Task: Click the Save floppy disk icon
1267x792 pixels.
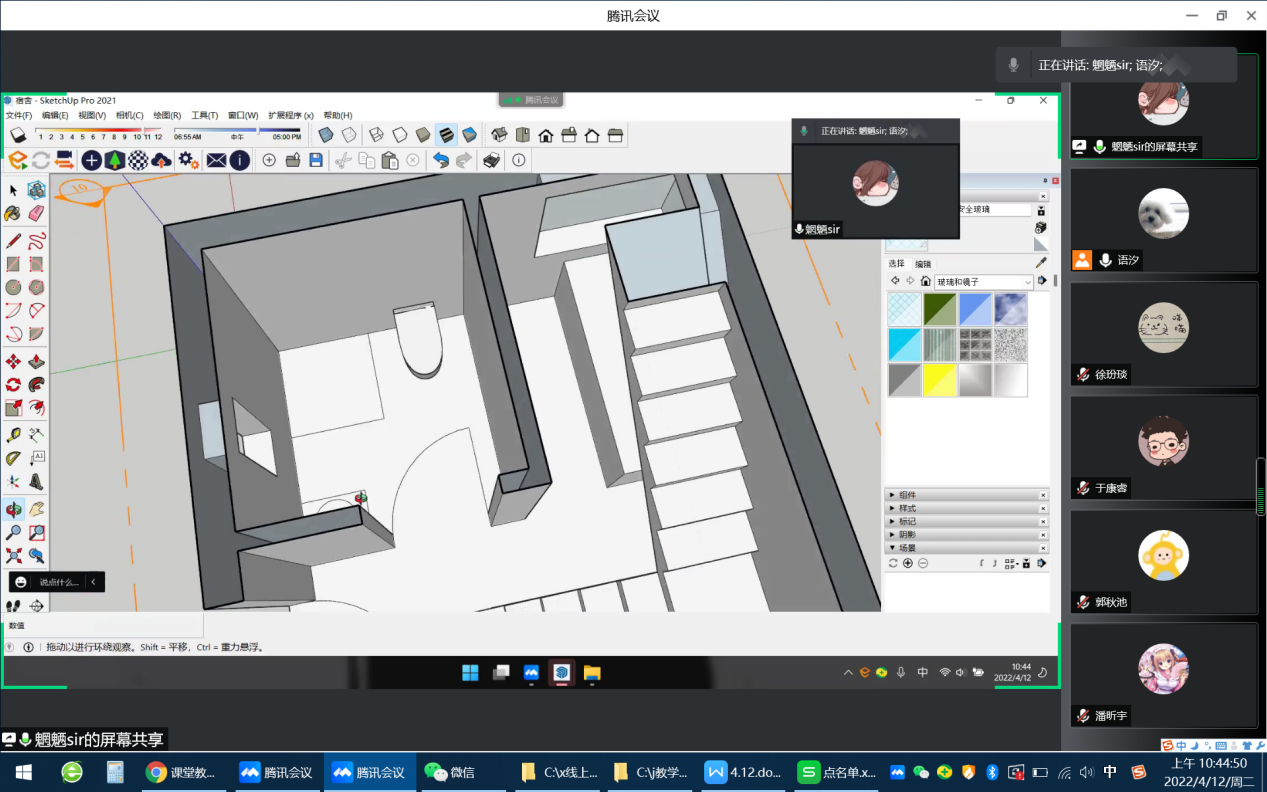Action: point(316,160)
